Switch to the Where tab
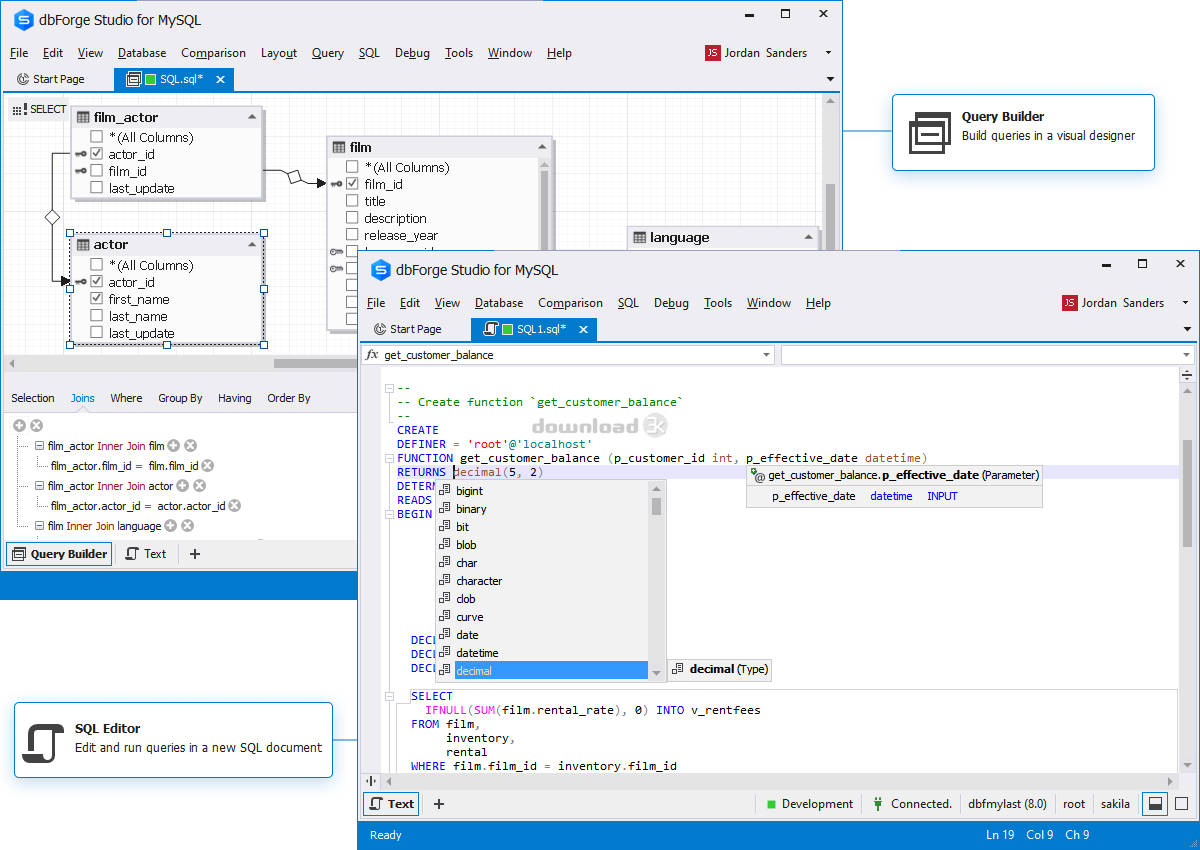 (126, 398)
